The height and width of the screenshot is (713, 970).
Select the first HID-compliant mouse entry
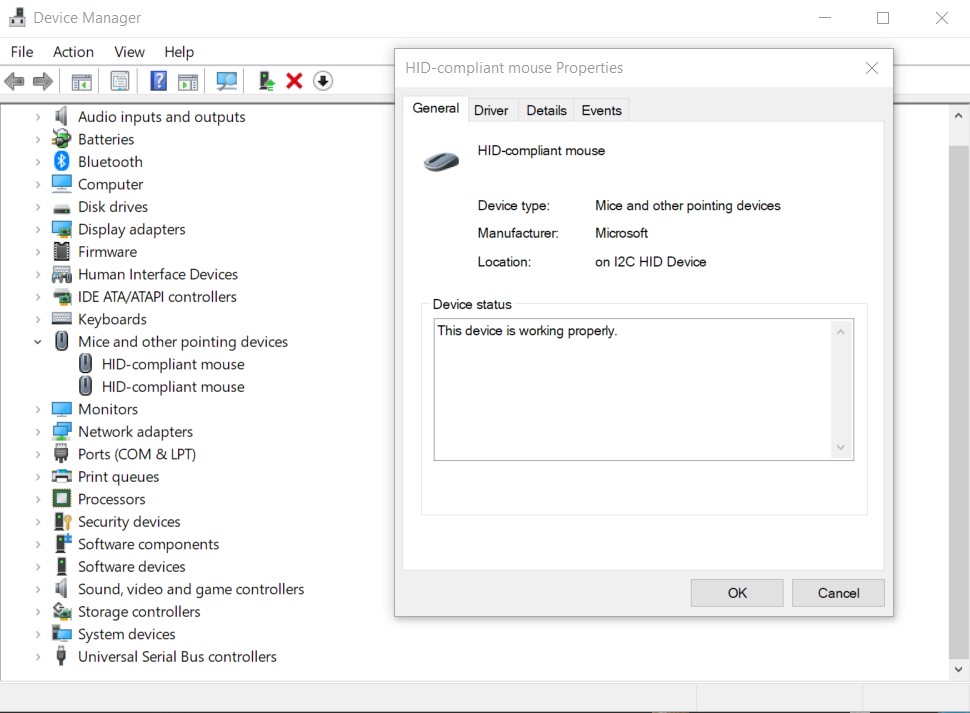coord(171,363)
